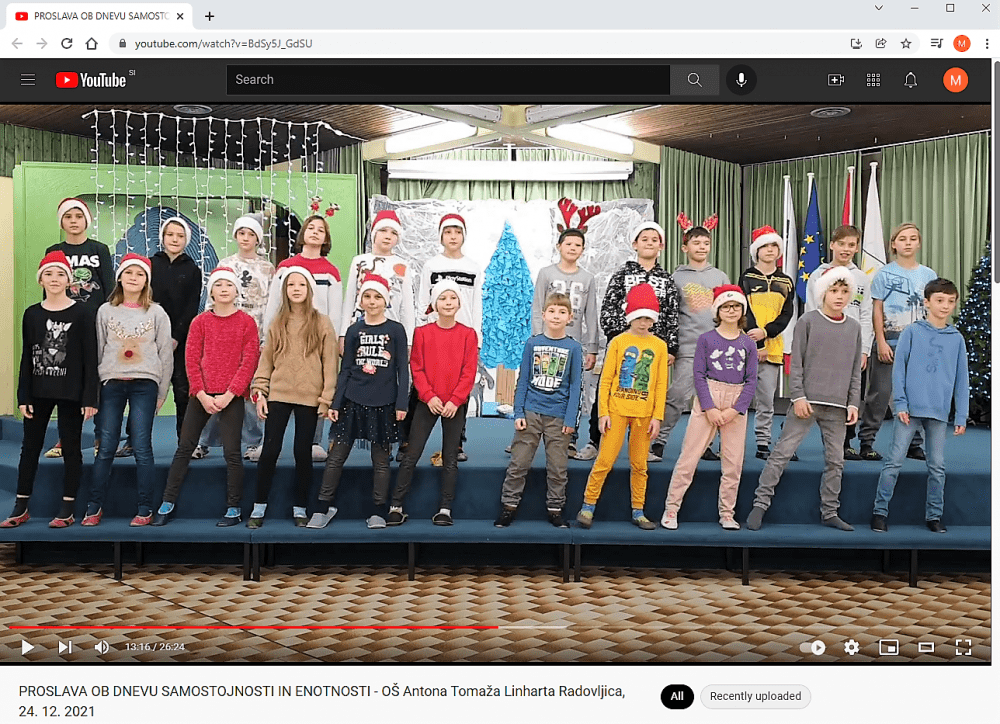Enter fullscreen mode
The width and height of the screenshot is (1000, 724).
pos(963,647)
